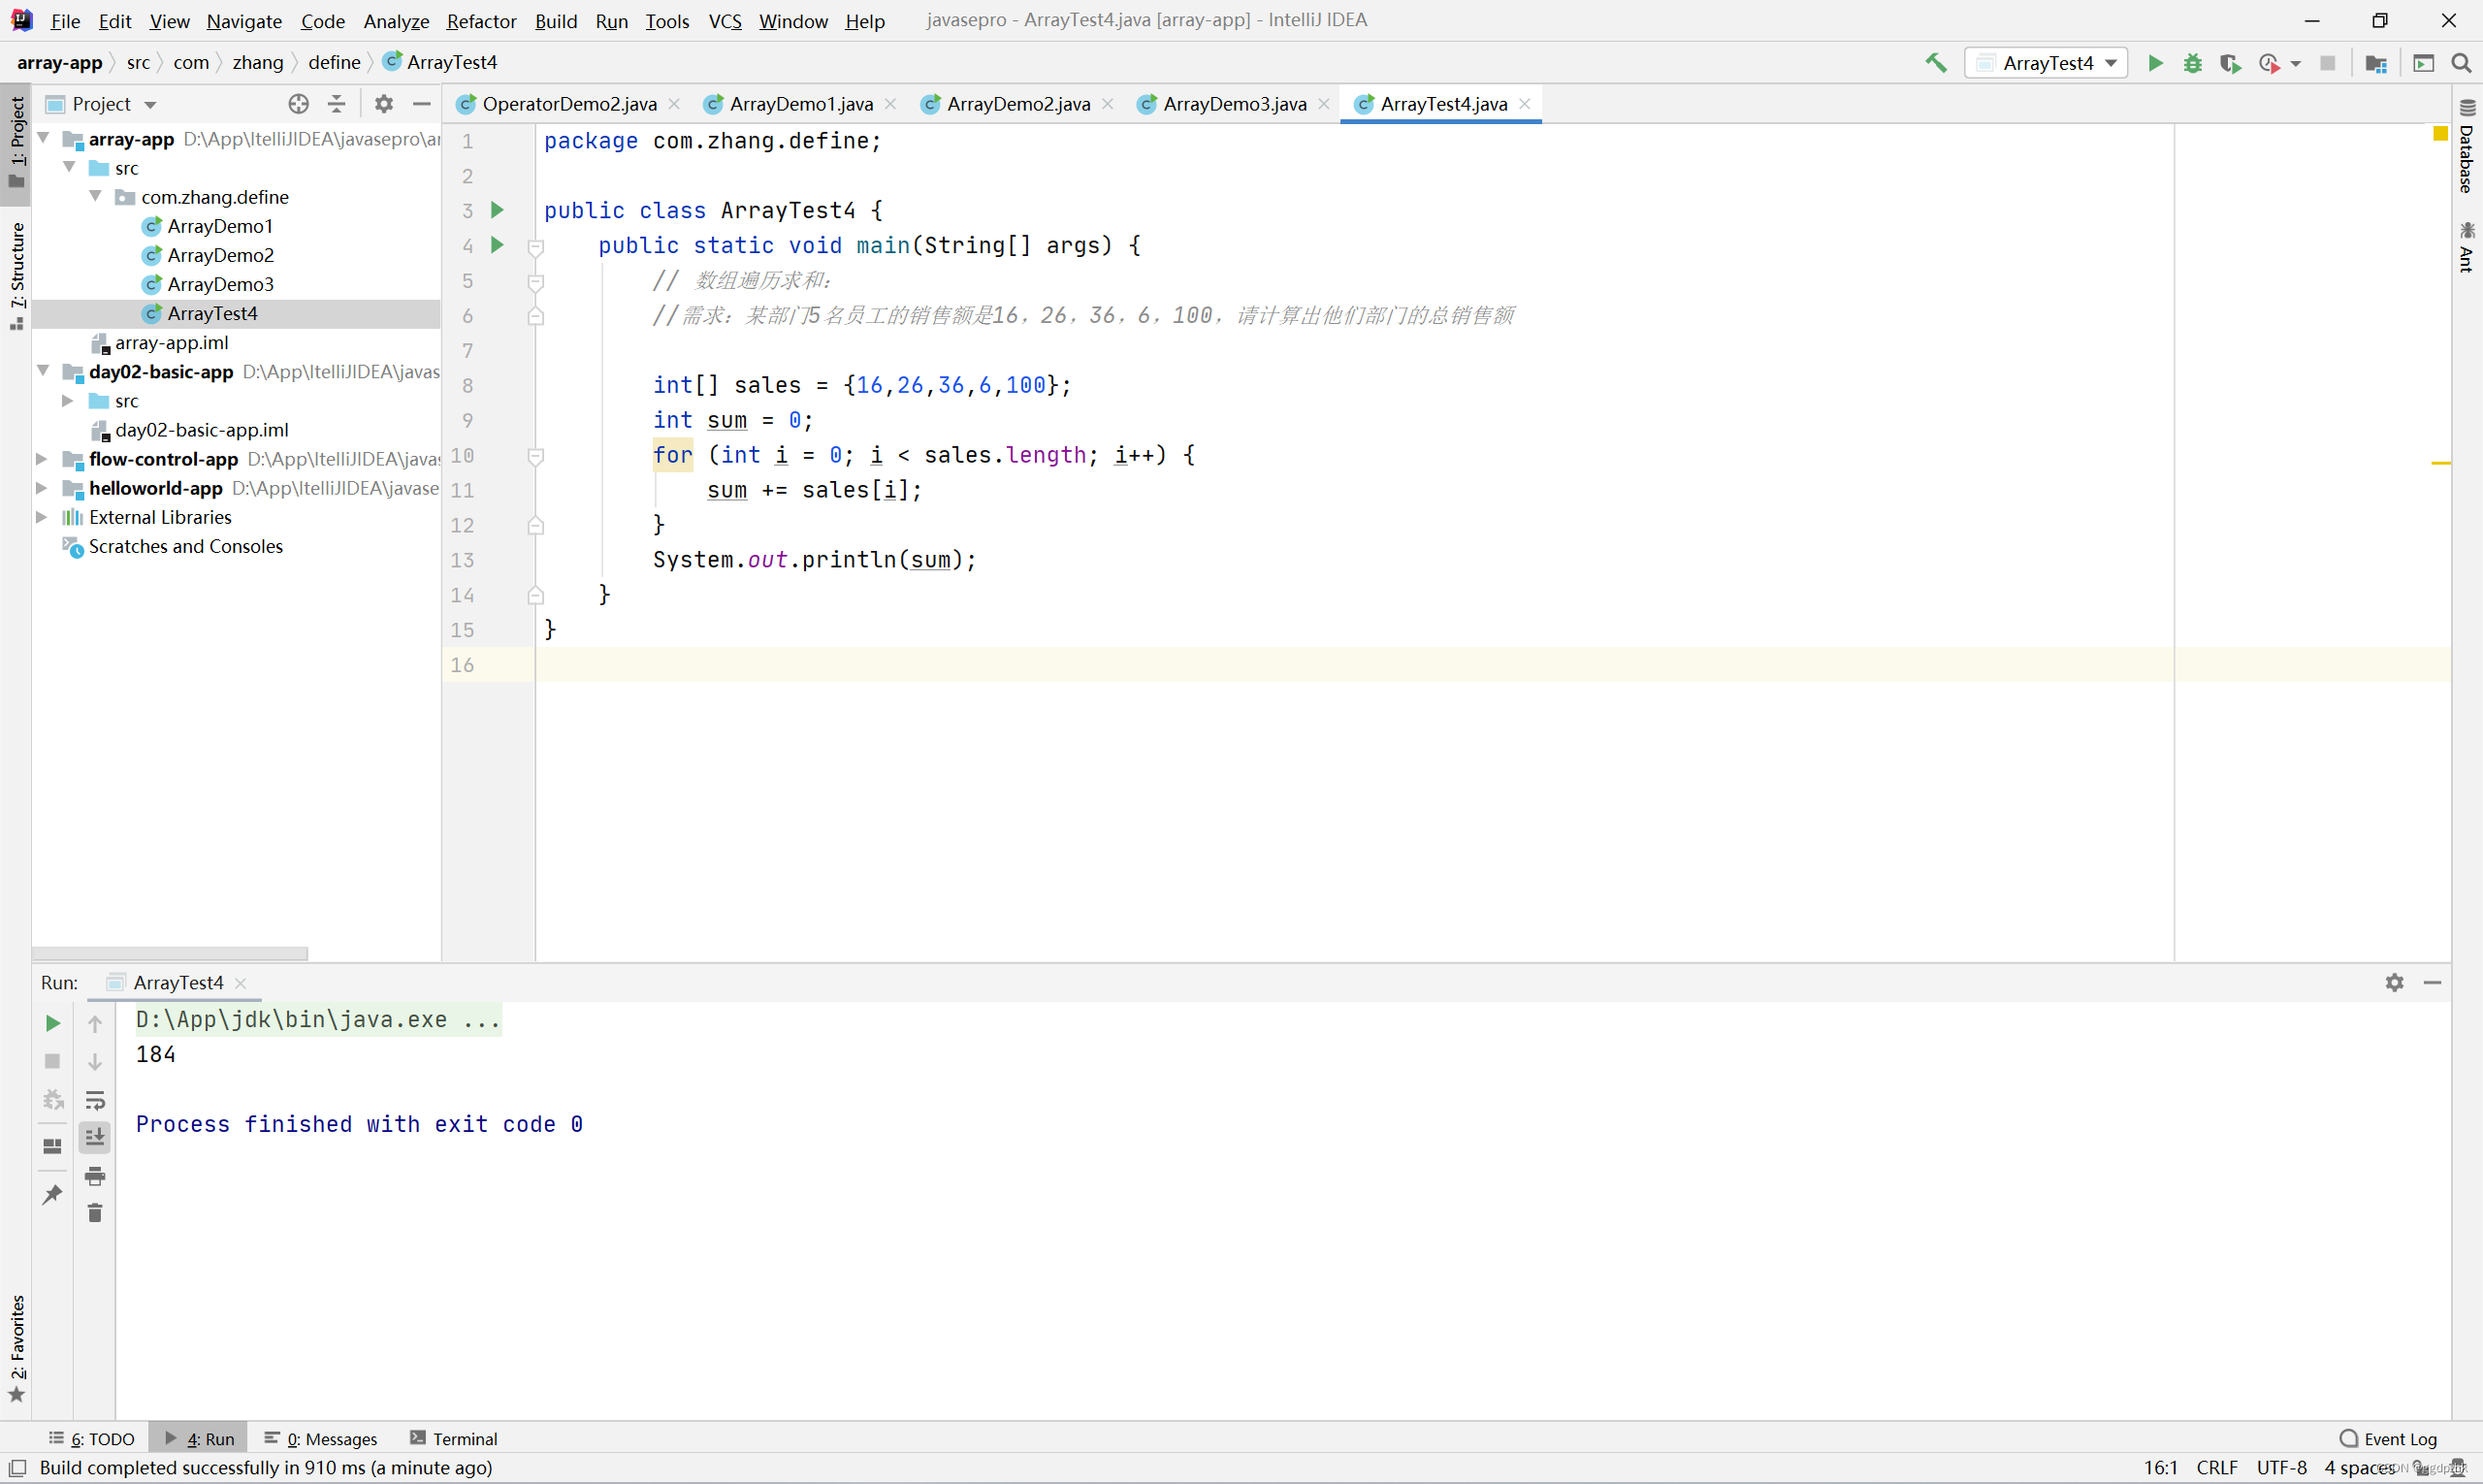This screenshot has height=1484, width=2483.
Task: Collapse day02-basic-app module
Action: click(43, 371)
